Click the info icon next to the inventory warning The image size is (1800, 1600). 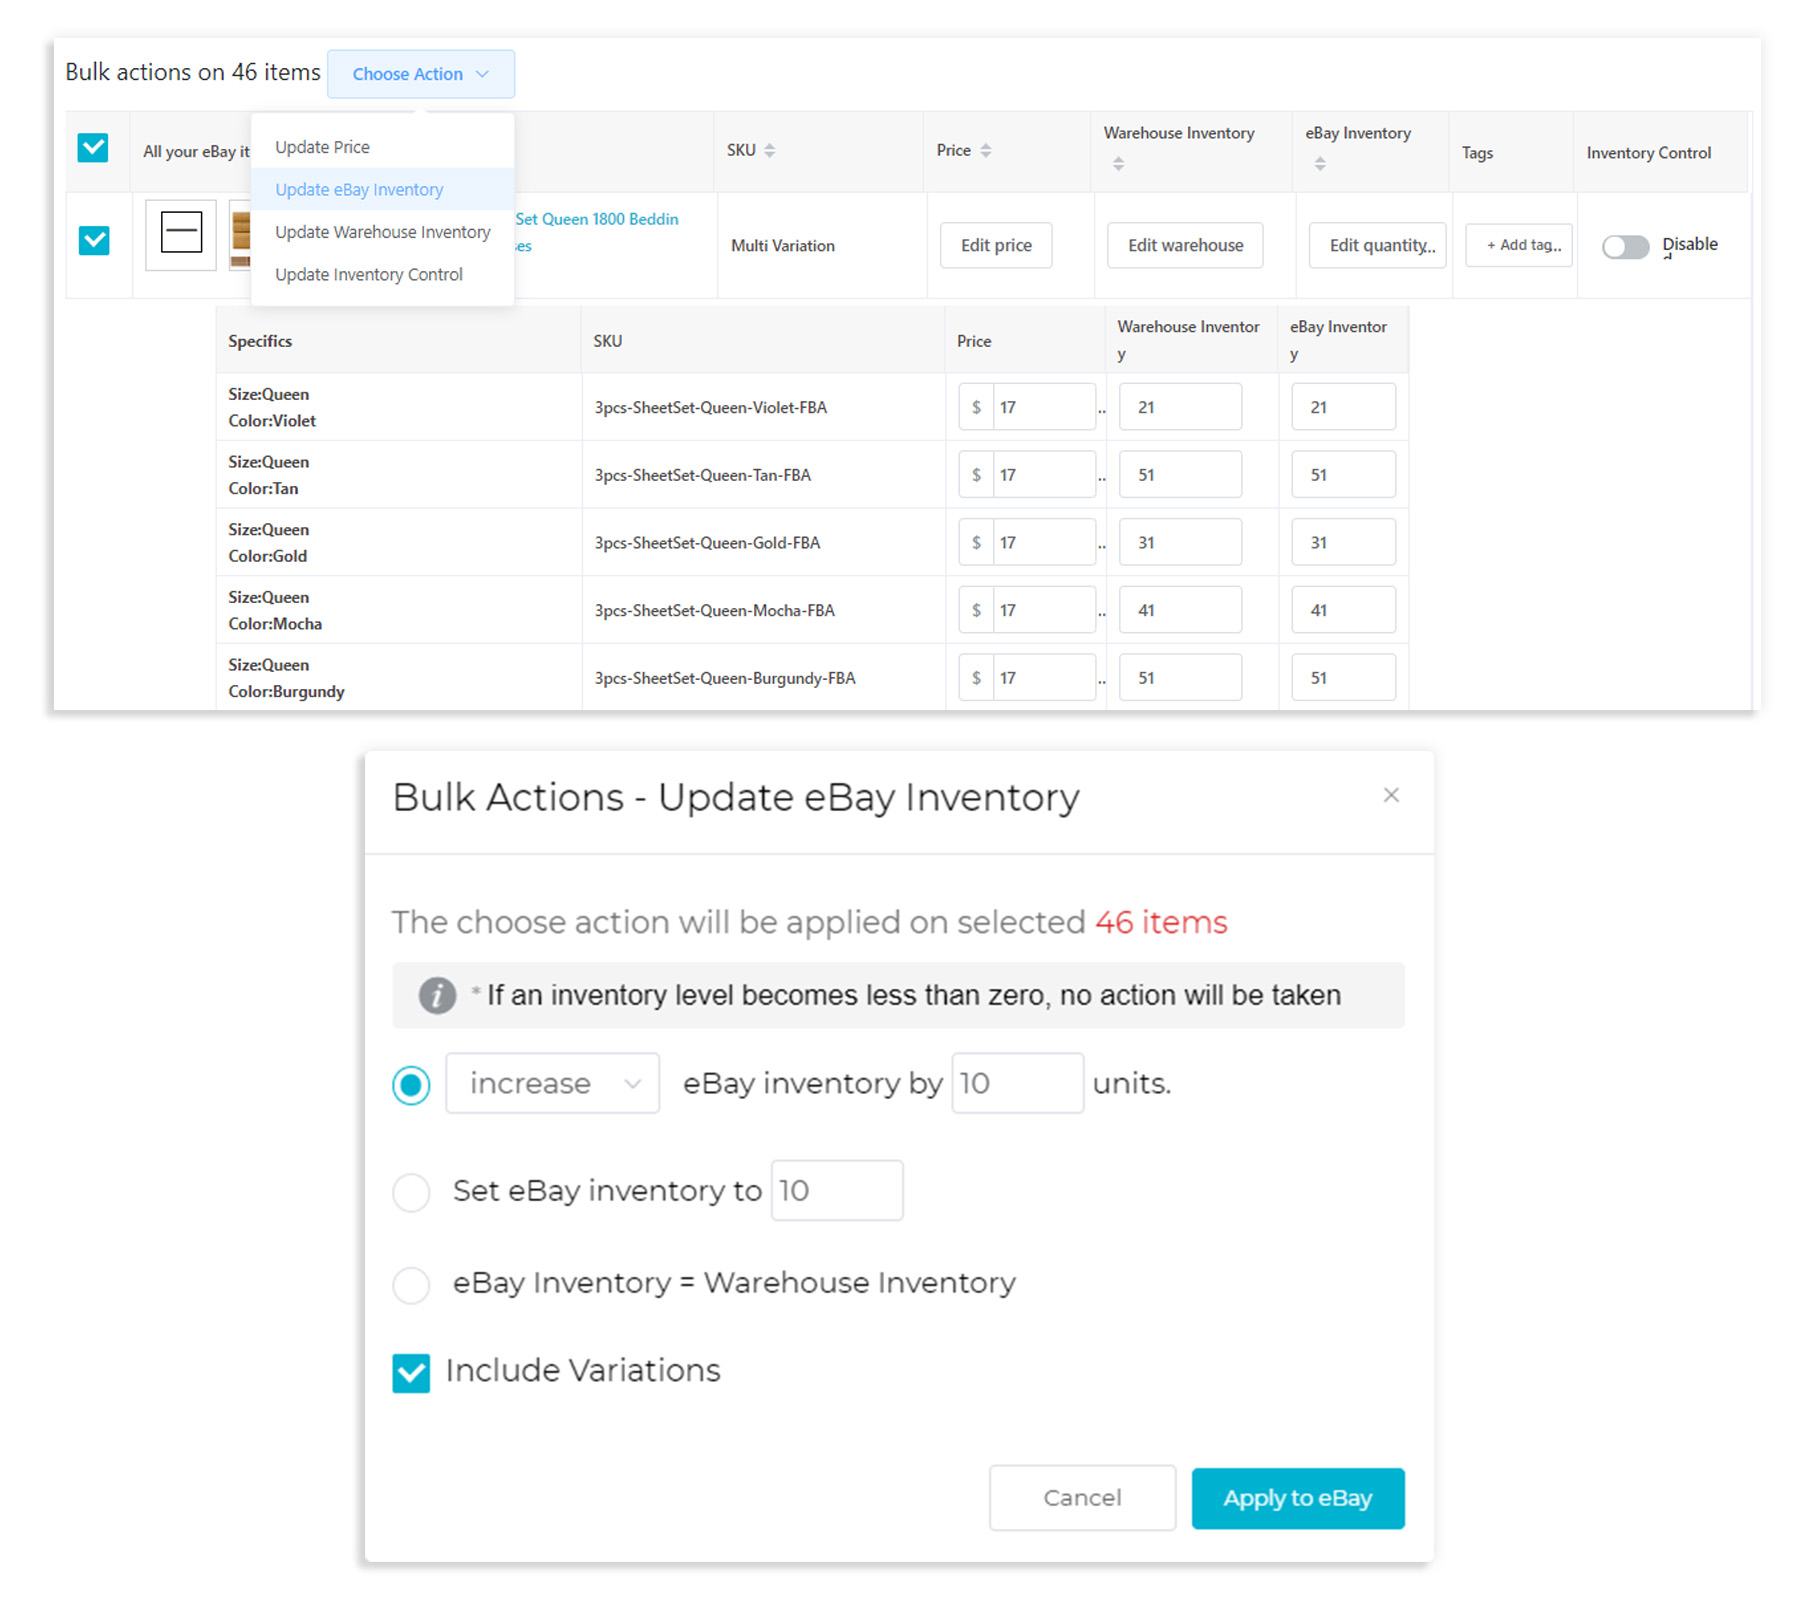pyautogui.click(x=436, y=995)
